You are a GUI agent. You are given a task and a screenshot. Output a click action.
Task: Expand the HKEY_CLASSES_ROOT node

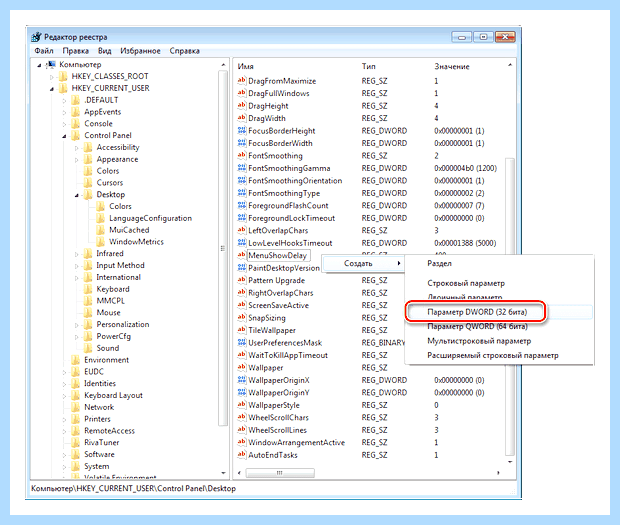52,77
